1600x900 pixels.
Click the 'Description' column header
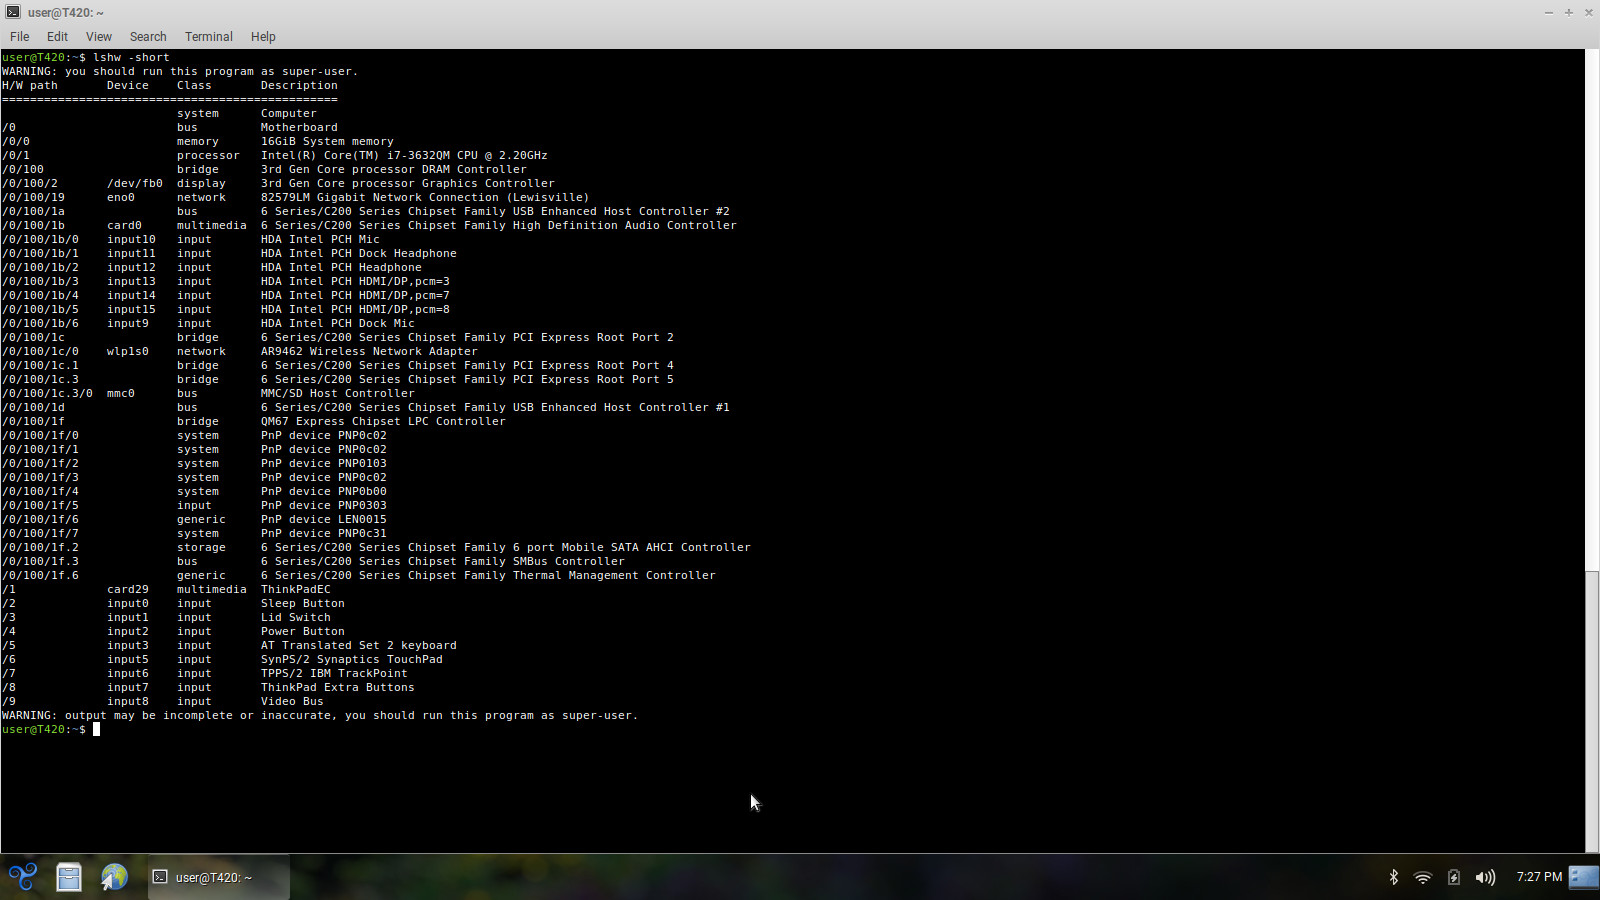point(299,86)
